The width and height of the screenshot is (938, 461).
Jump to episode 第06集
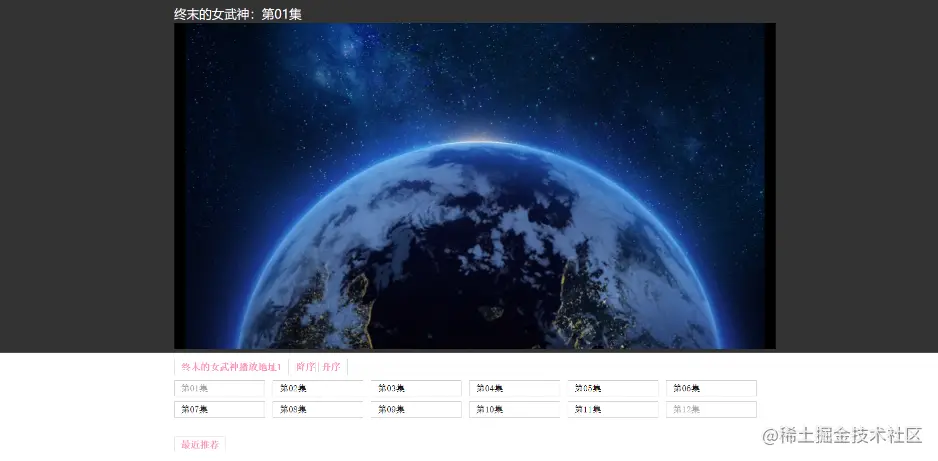[x=711, y=388]
